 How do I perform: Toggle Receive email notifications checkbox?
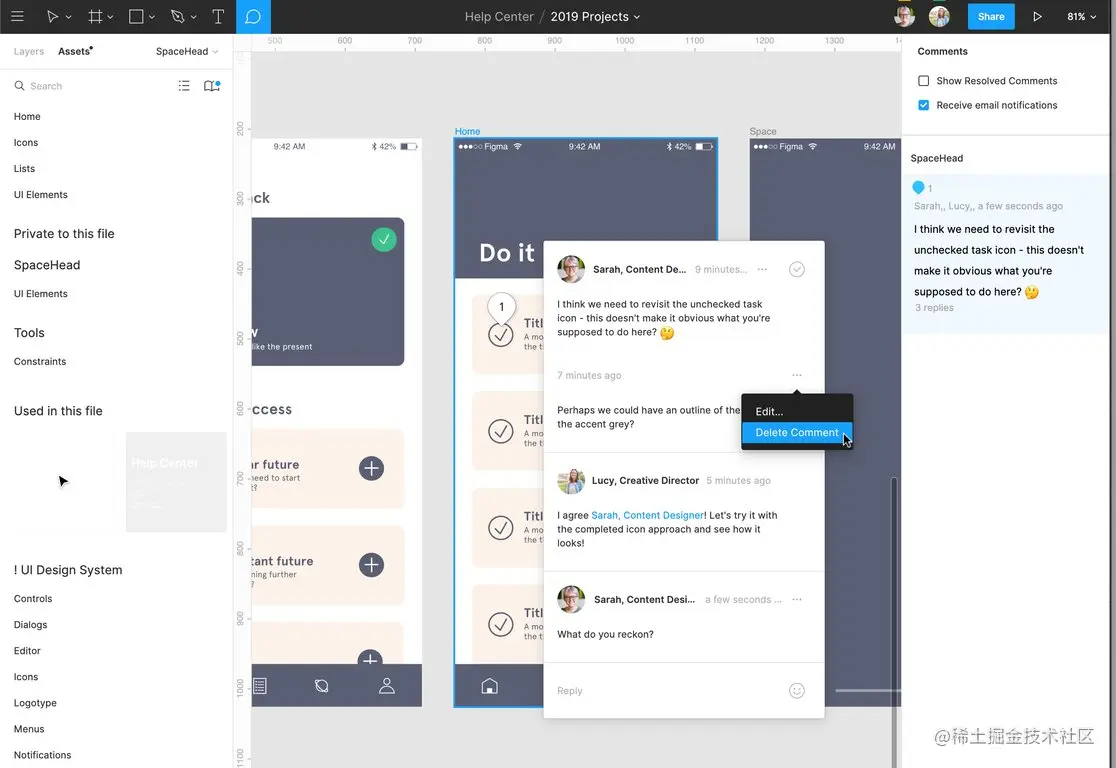(x=923, y=105)
